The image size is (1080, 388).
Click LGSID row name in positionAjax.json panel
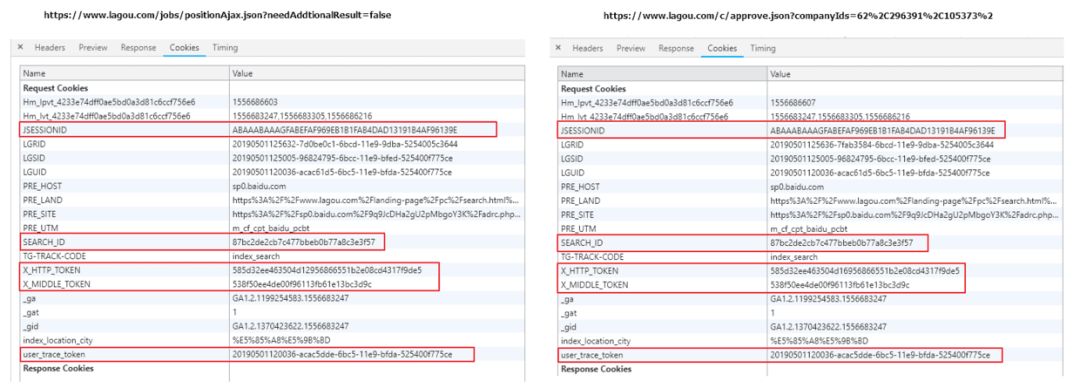pyautogui.click(x=34, y=158)
